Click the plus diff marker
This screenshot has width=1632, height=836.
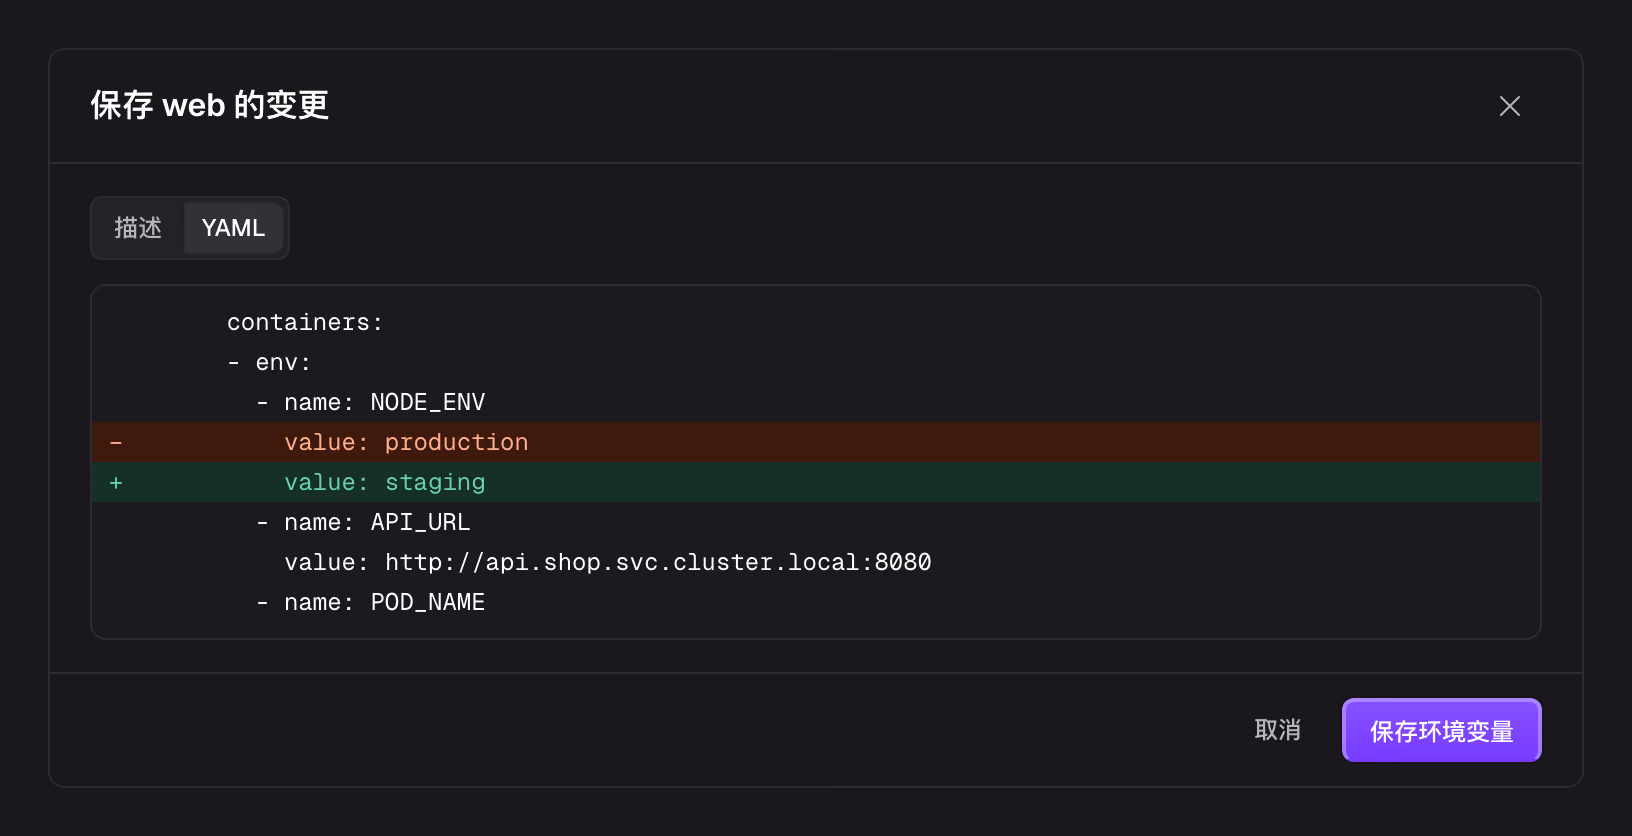click(x=116, y=483)
